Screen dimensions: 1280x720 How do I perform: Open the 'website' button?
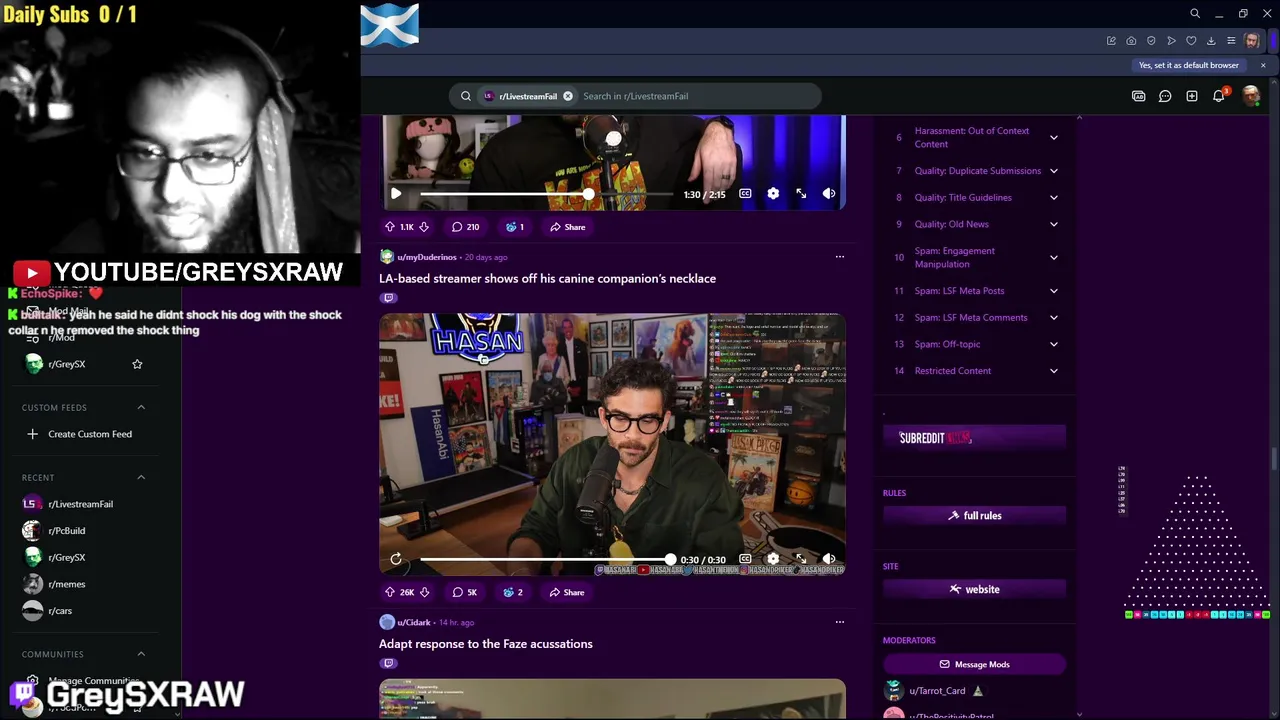pyautogui.click(x=974, y=589)
